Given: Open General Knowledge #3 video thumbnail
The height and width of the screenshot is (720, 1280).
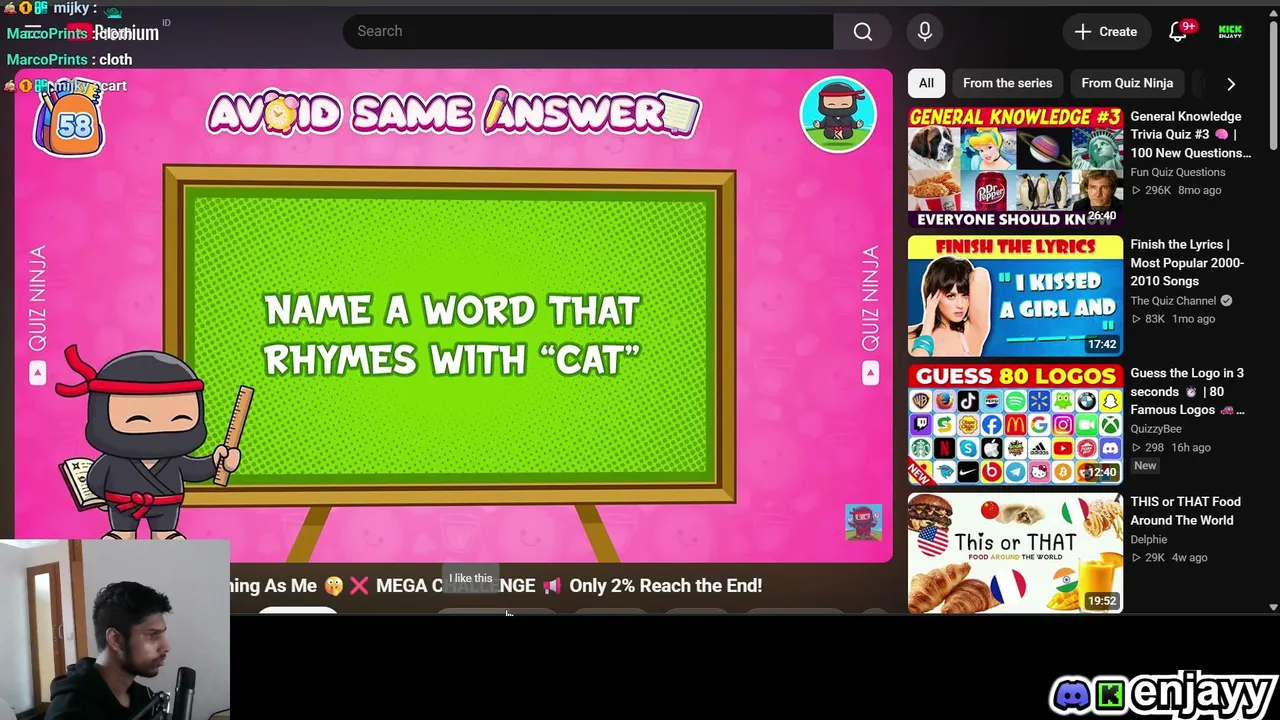Looking at the screenshot, I should [1015, 167].
